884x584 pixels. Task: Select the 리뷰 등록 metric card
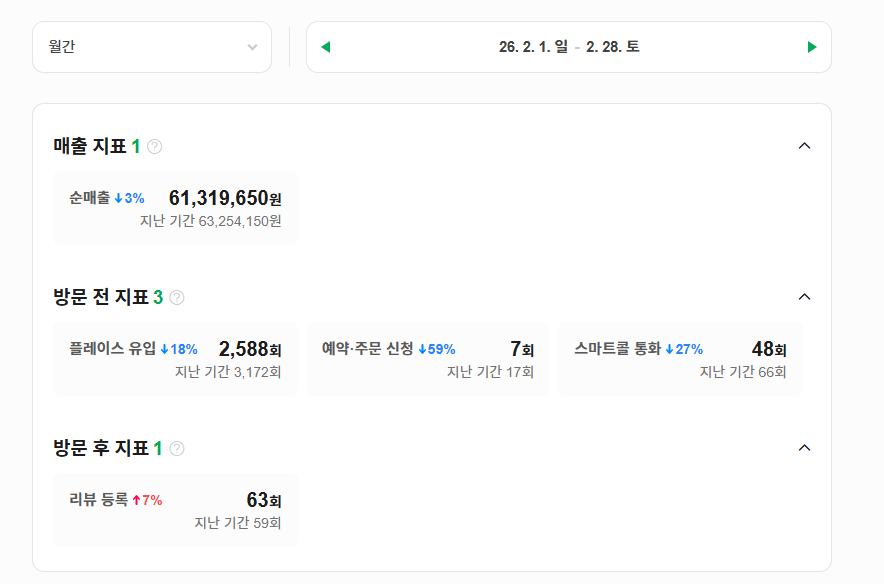point(175,510)
